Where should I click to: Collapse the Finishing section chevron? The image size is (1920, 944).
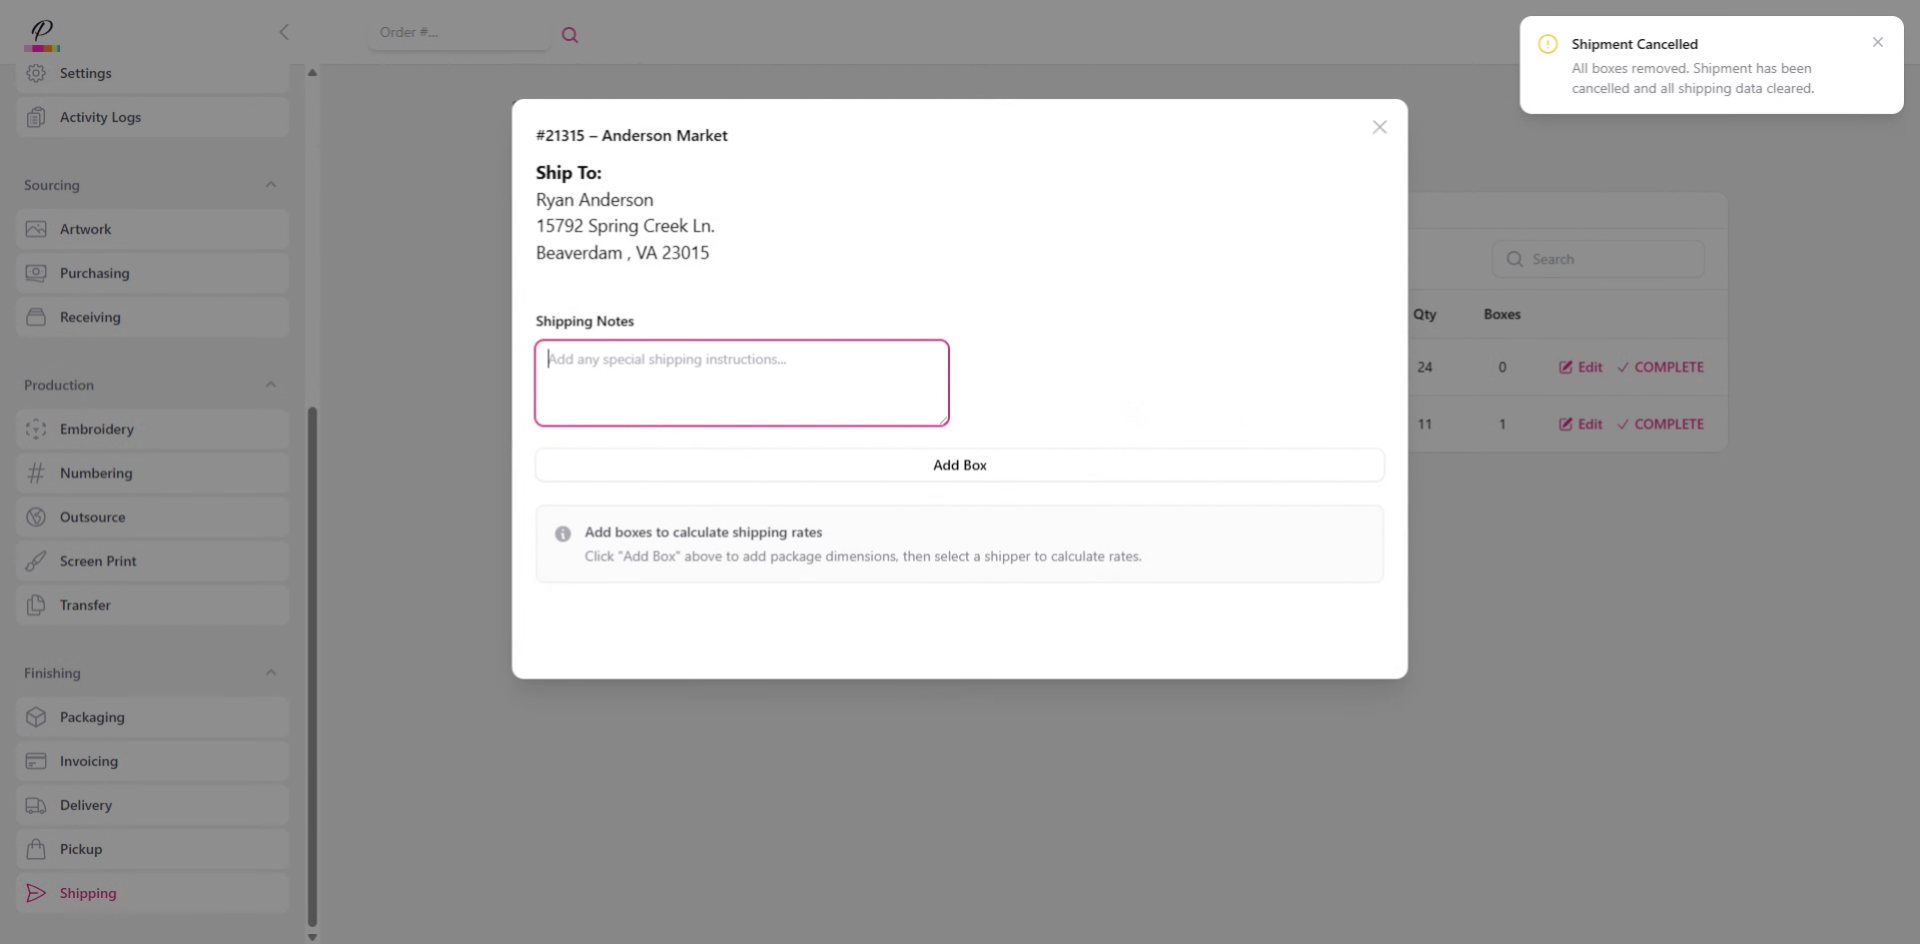click(271, 673)
